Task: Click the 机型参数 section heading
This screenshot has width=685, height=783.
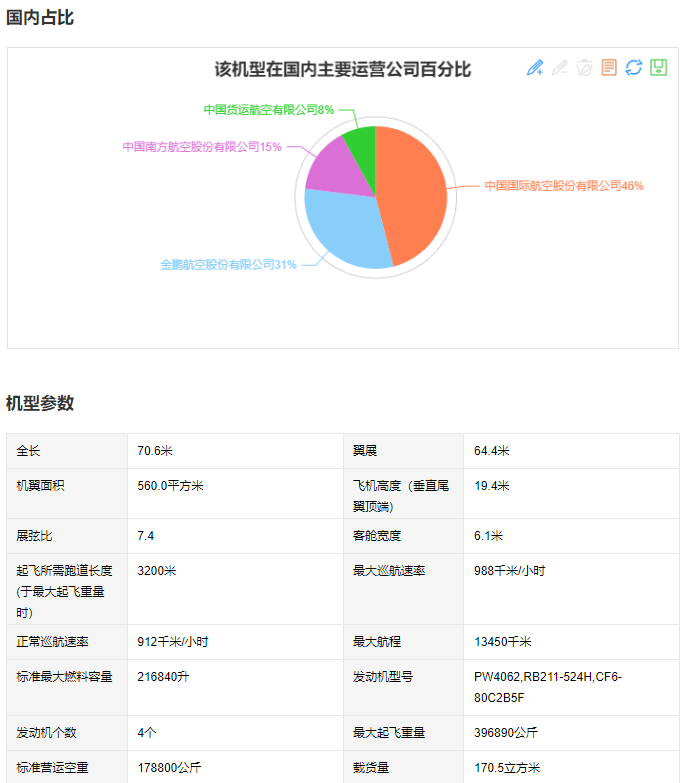Action: tap(40, 403)
